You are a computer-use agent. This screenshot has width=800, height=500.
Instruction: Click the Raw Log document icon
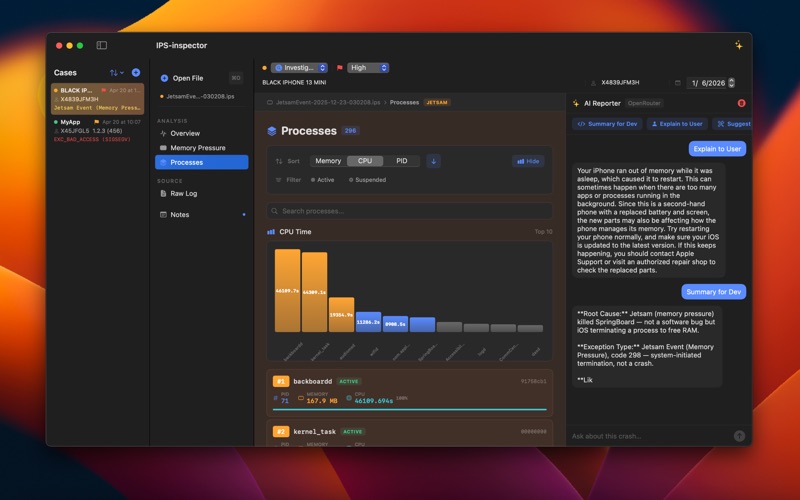tap(163, 193)
